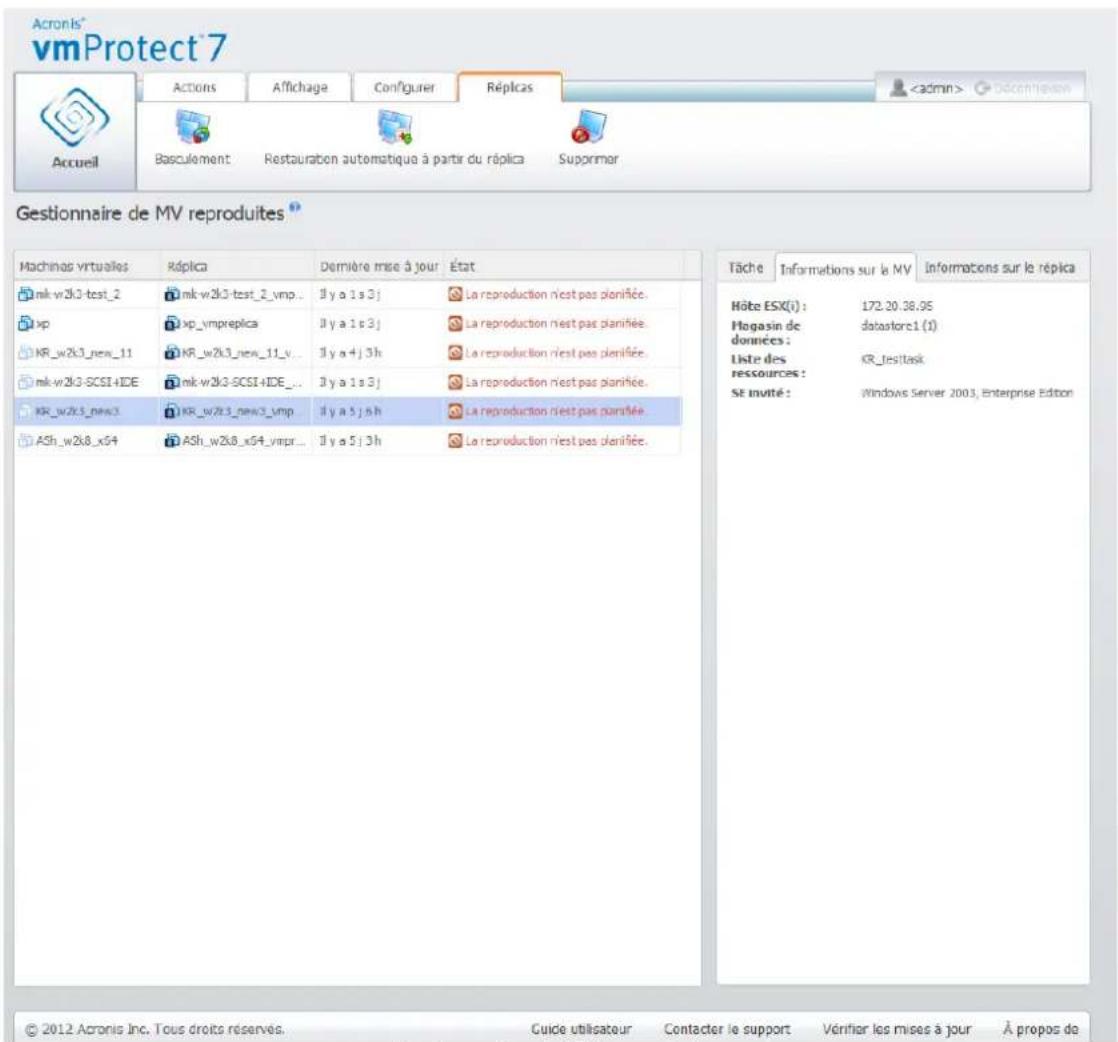The image size is (1118, 1042).
Task: Click the xp_vmpreplica replica name
Action: (x=220, y=324)
